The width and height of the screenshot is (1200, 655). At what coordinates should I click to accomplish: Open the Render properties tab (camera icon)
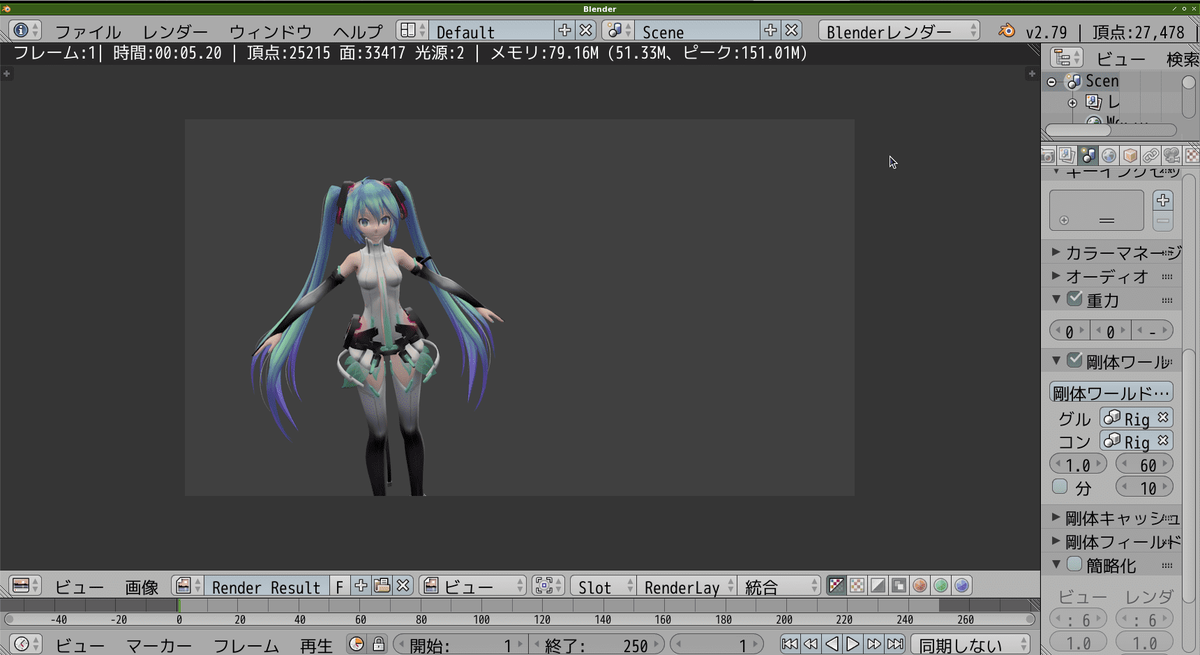(1047, 155)
